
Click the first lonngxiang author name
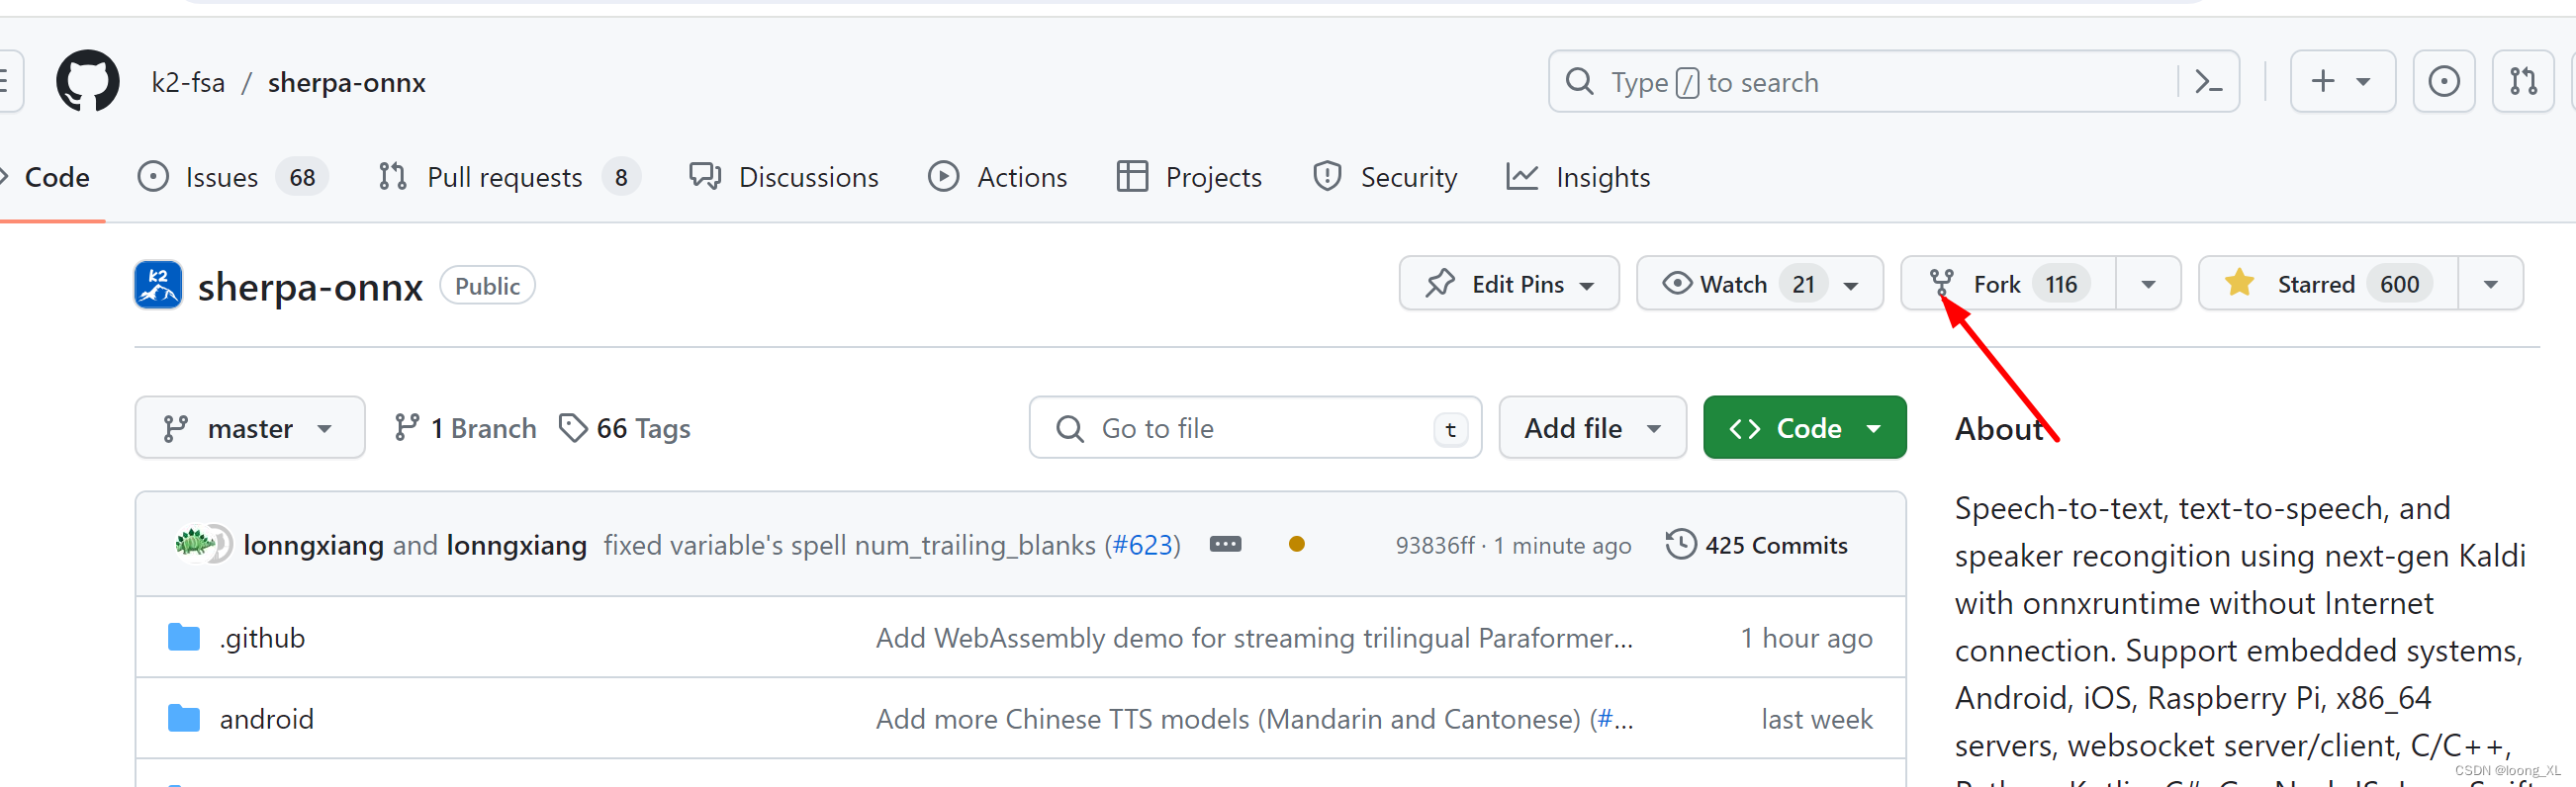tap(314, 545)
